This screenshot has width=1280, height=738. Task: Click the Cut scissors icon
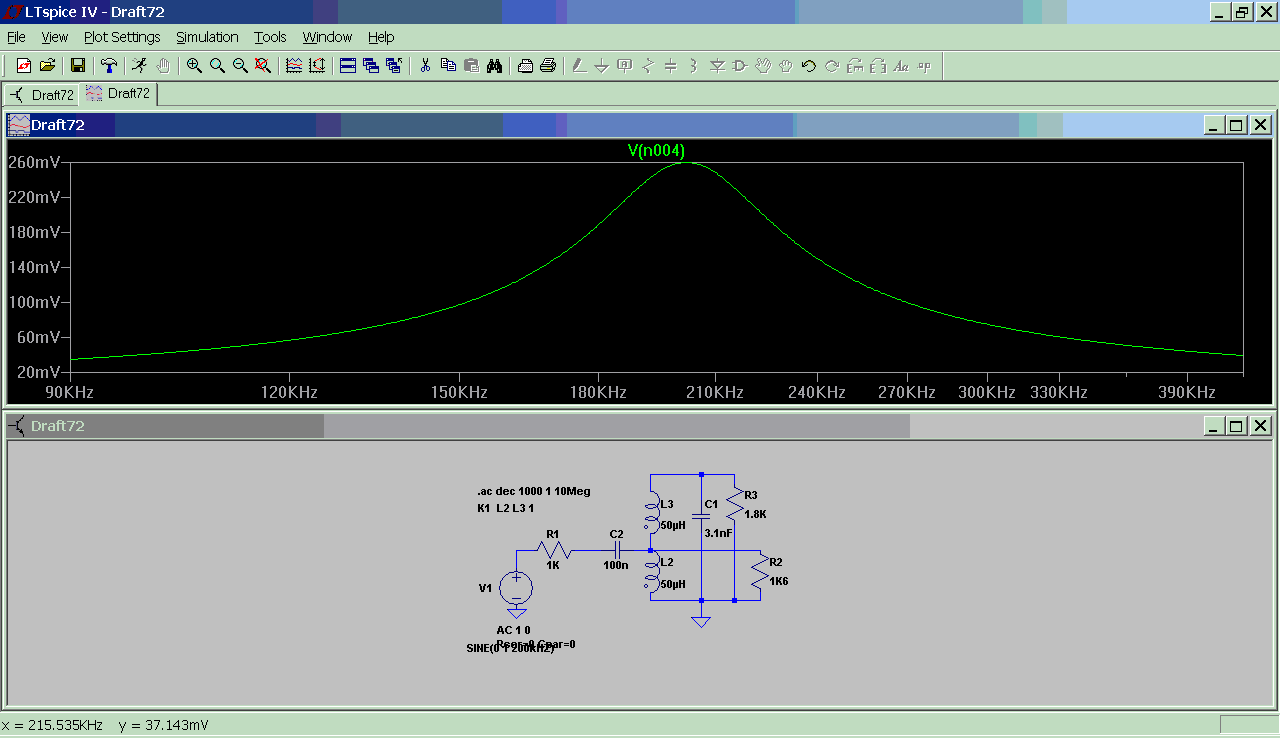pos(425,66)
